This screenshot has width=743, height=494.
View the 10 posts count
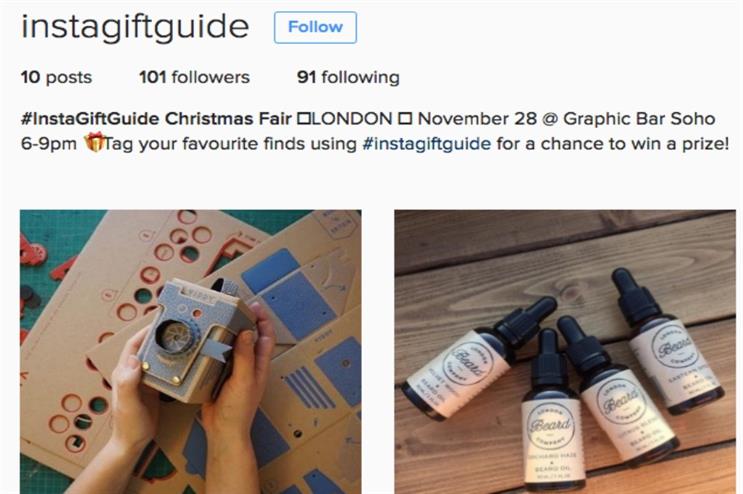pyautogui.click(x=56, y=77)
